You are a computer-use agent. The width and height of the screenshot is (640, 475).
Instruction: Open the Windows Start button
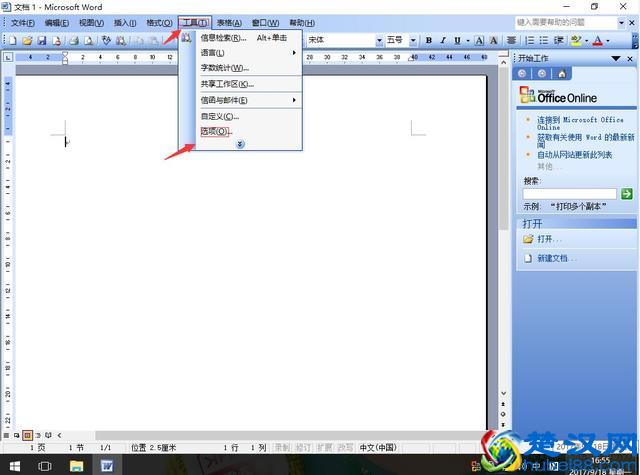14,466
